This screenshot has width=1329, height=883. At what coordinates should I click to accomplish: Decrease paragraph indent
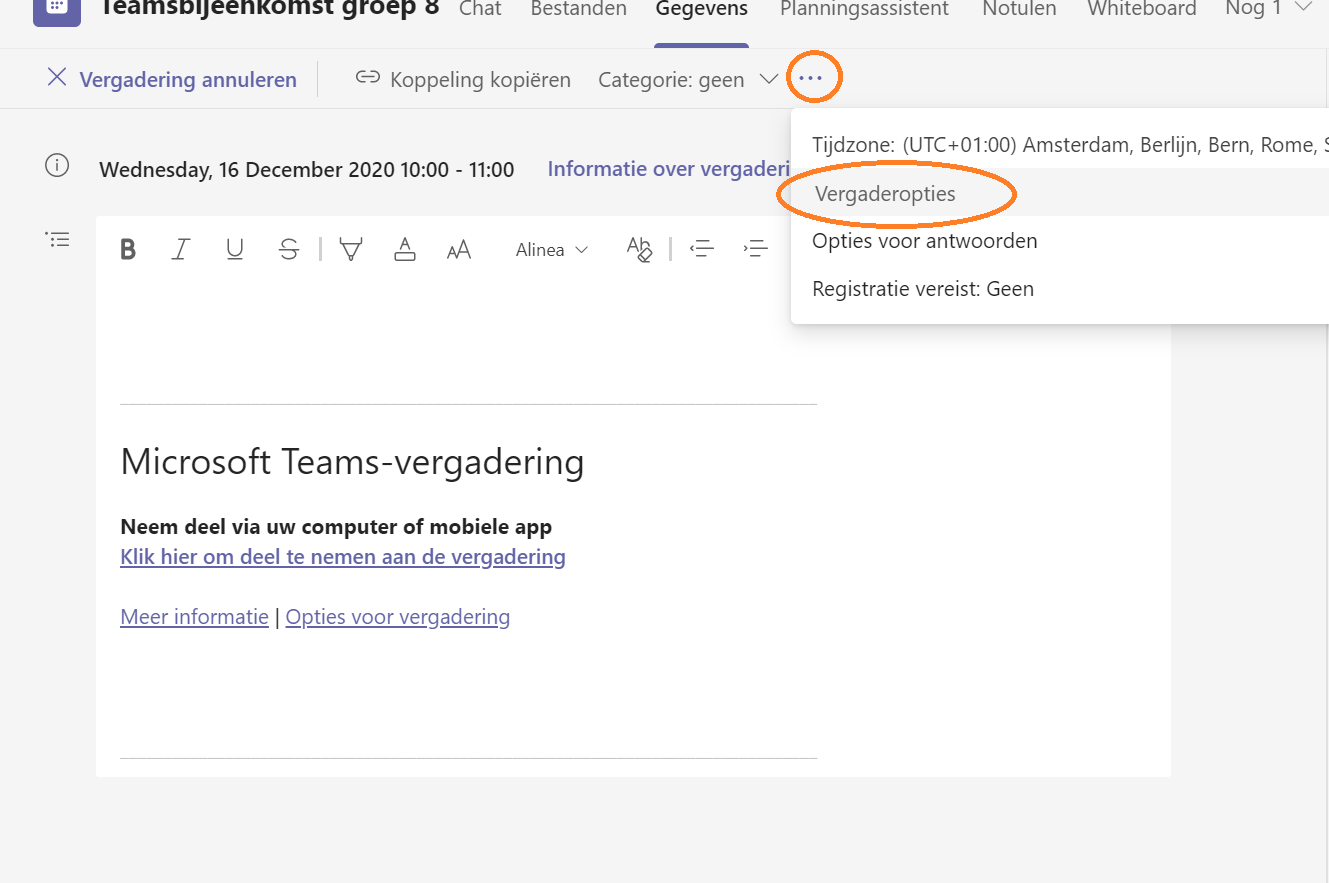[702, 250]
